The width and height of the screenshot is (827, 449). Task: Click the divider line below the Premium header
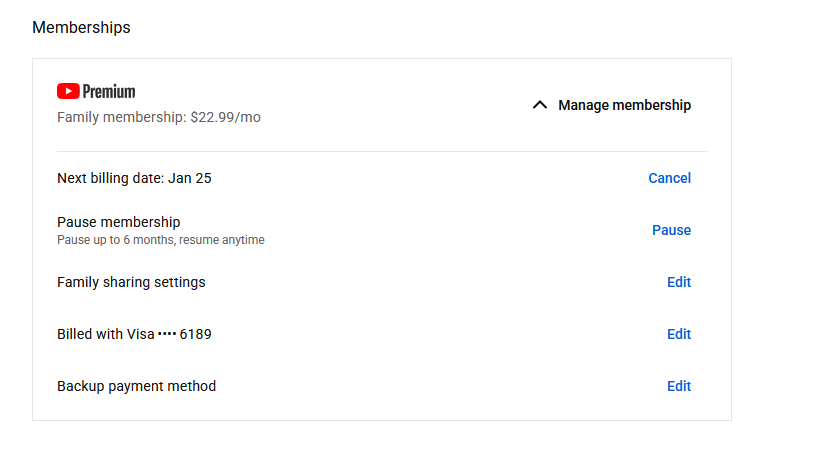(x=381, y=151)
